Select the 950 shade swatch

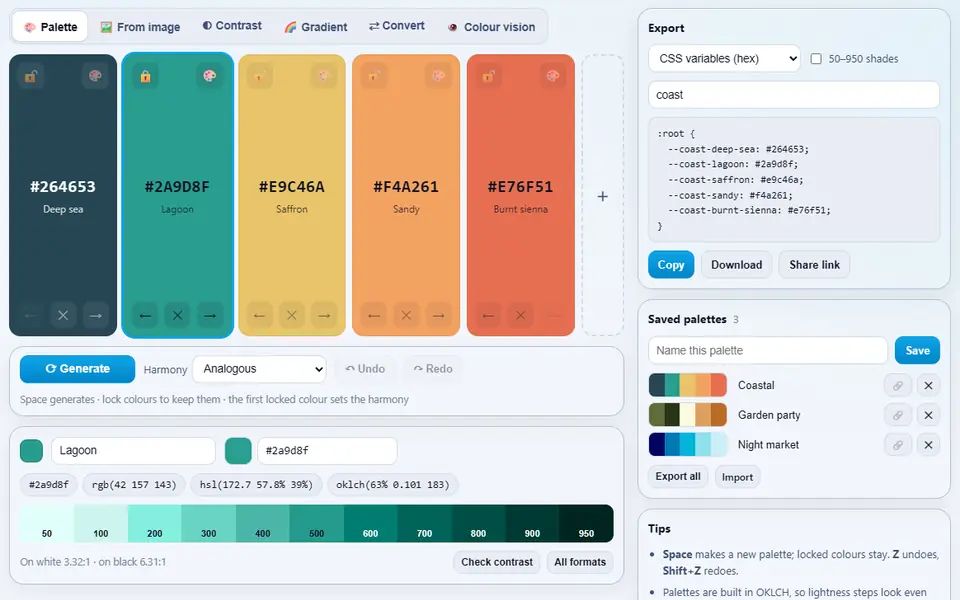(x=586, y=523)
